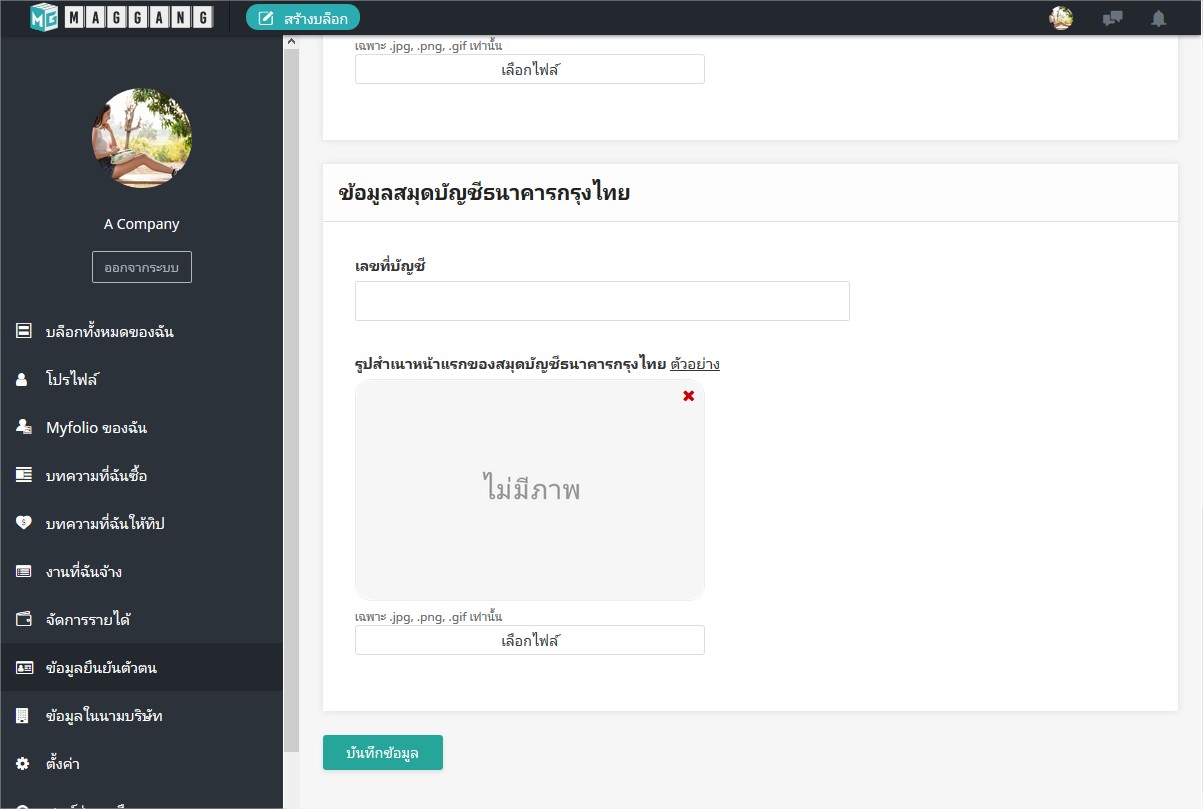Click the สร้างบล็อก create blog button
This screenshot has height=809, width=1203.
pos(303,17)
